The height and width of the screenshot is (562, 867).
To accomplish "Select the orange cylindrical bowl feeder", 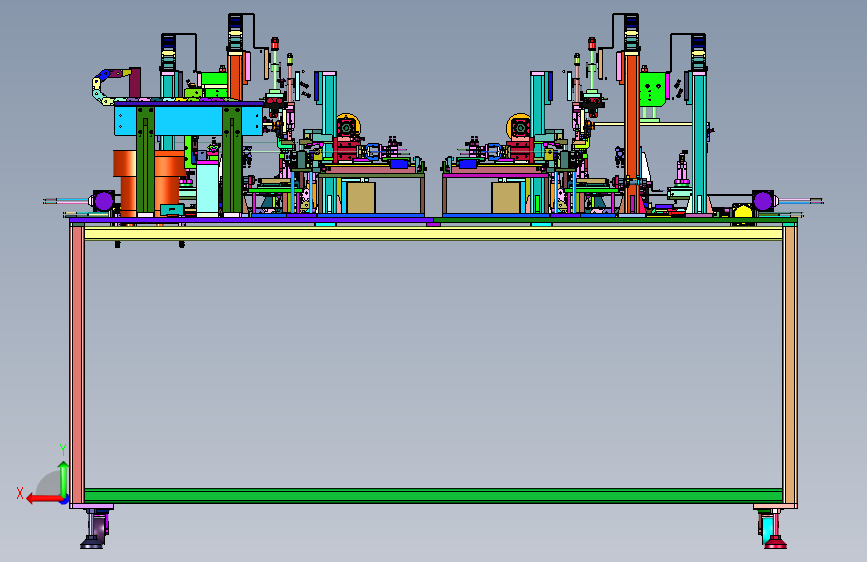I will click(x=128, y=183).
